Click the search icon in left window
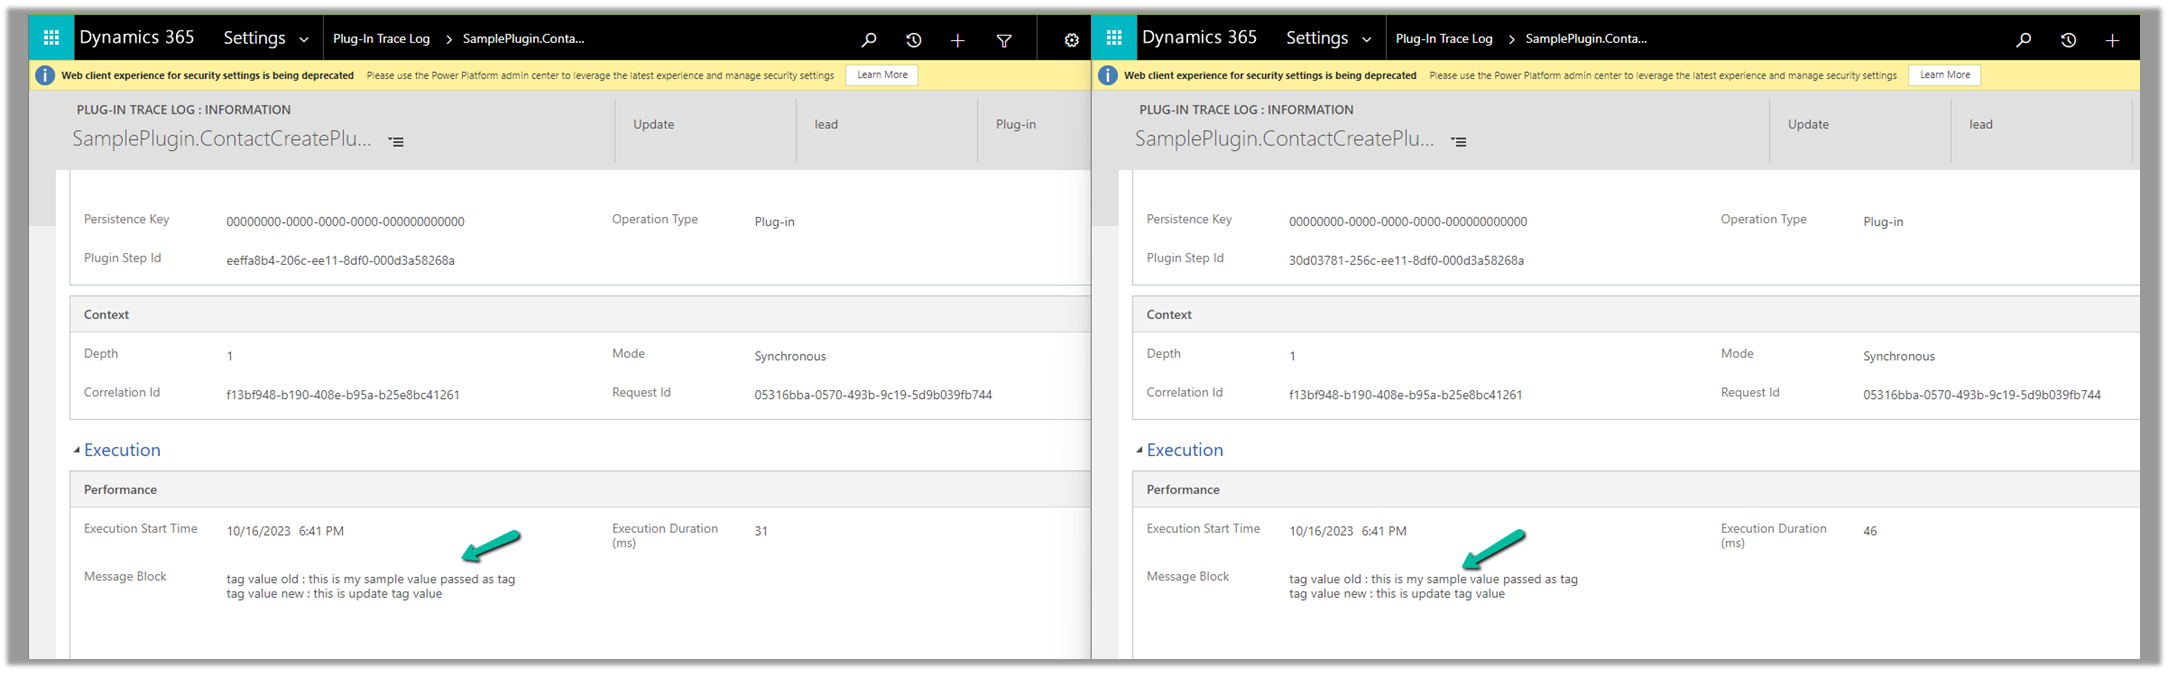This screenshot has height=673, width=2168. coord(869,40)
